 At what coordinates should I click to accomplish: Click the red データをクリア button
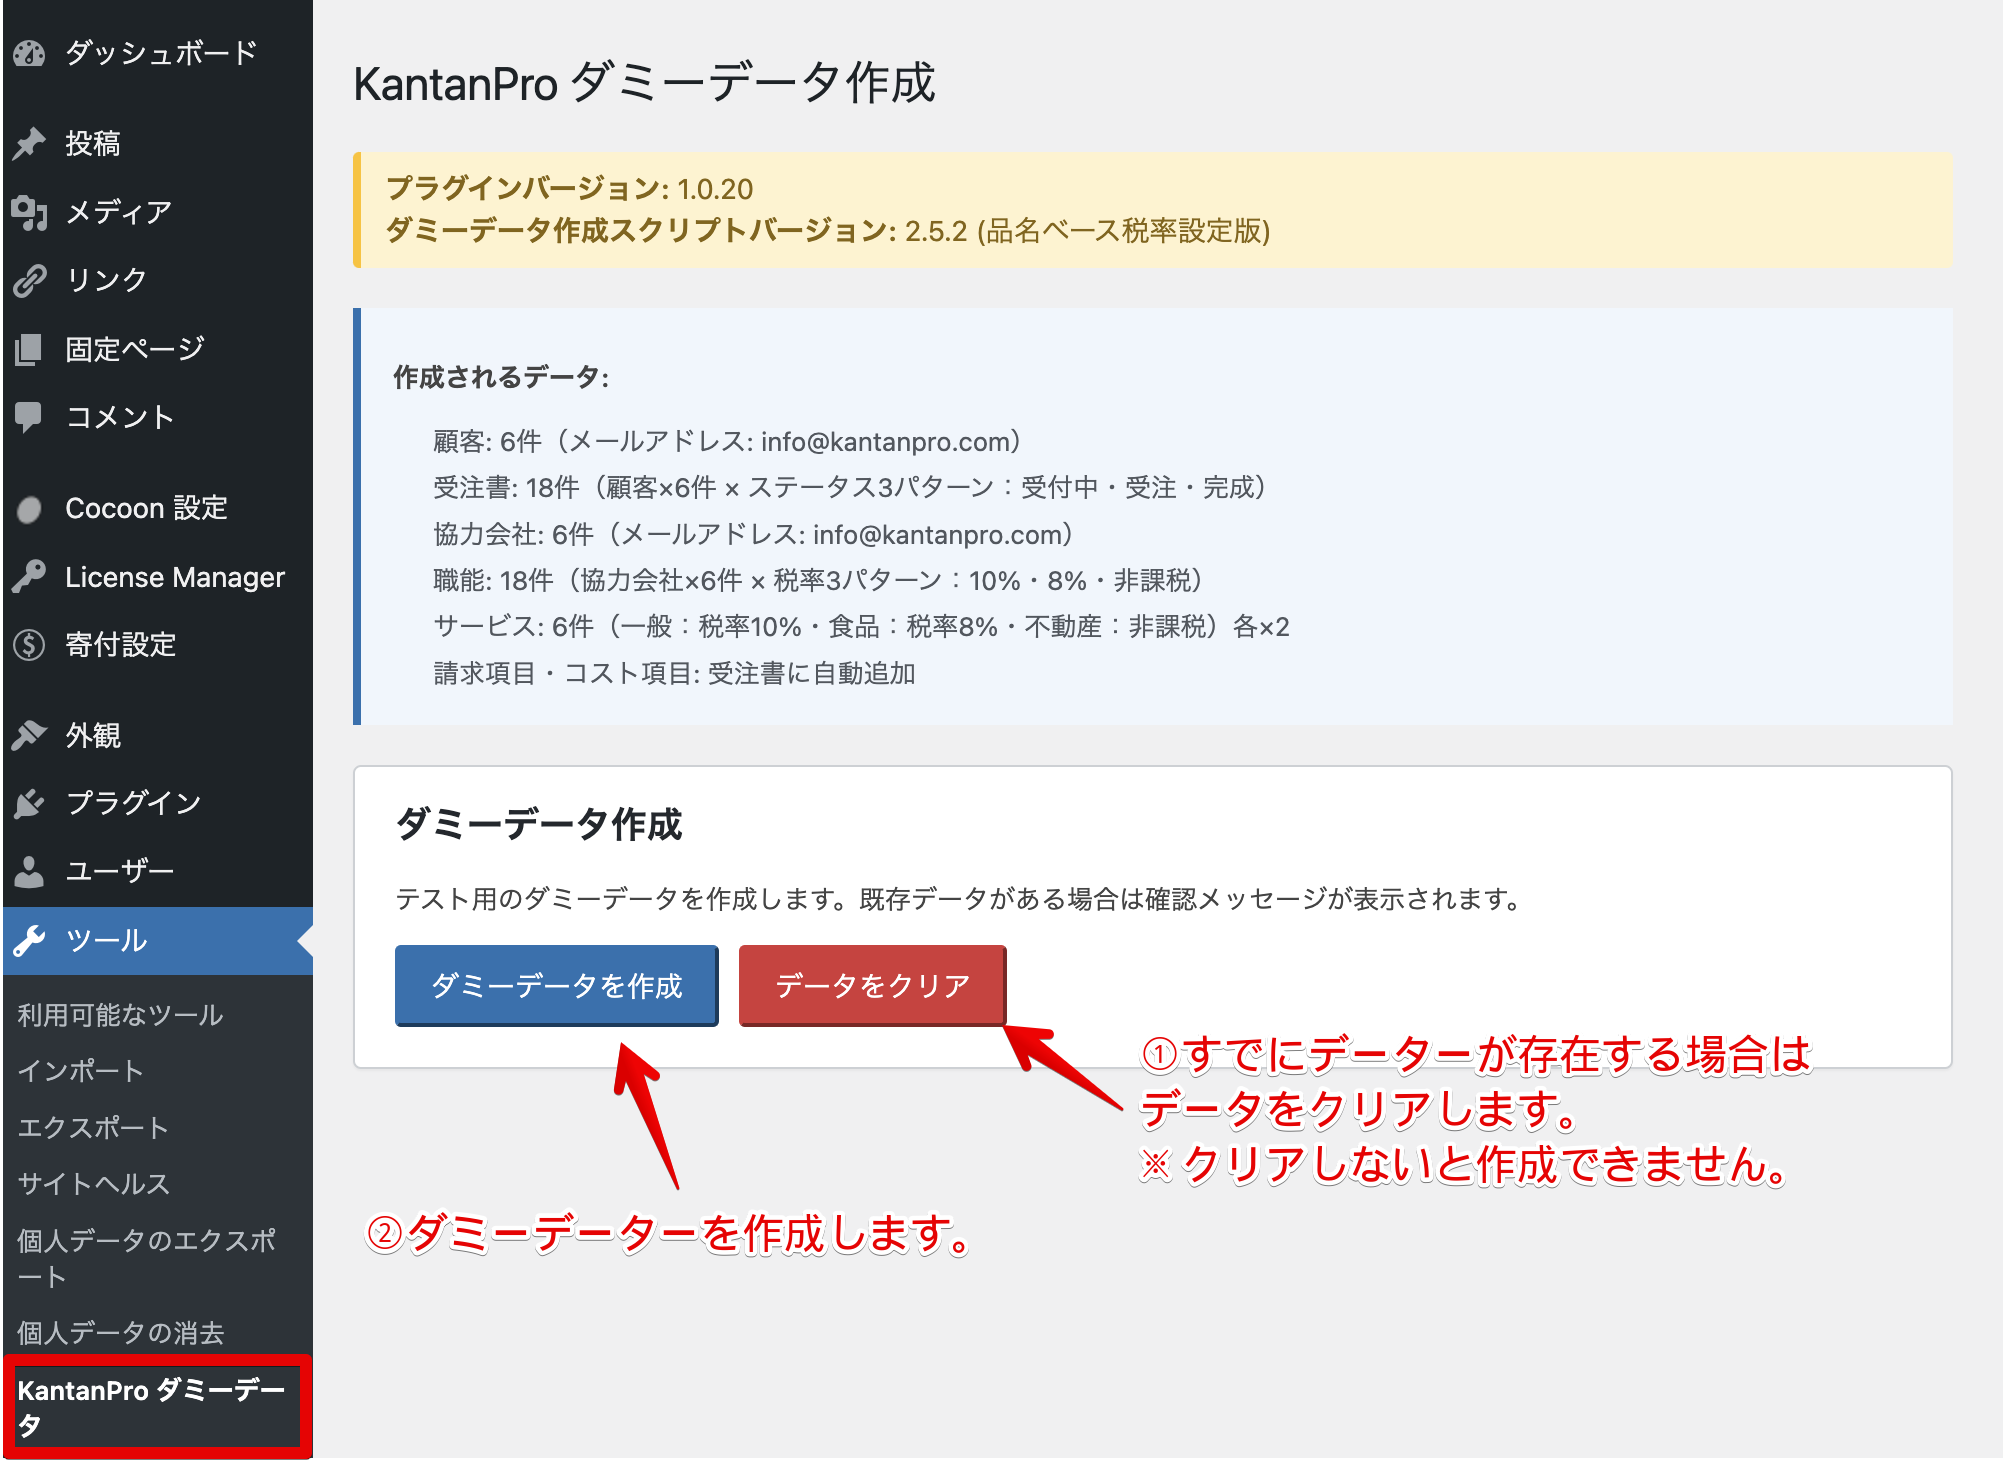(x=872, y=986)
